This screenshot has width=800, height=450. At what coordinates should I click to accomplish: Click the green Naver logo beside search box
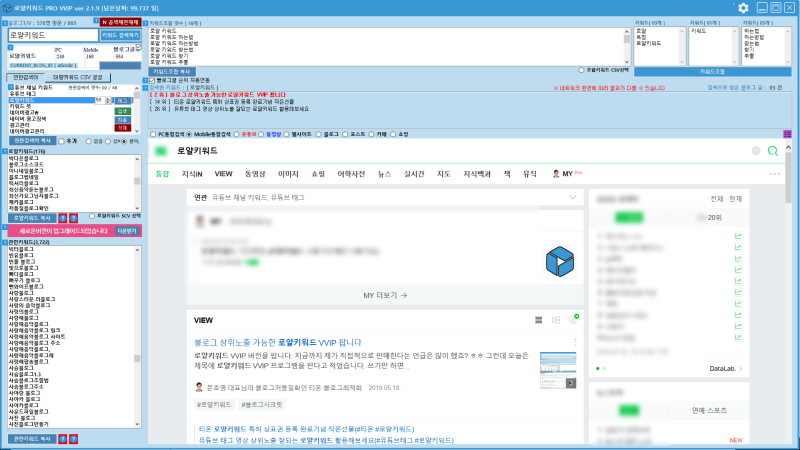click(161, 151)
